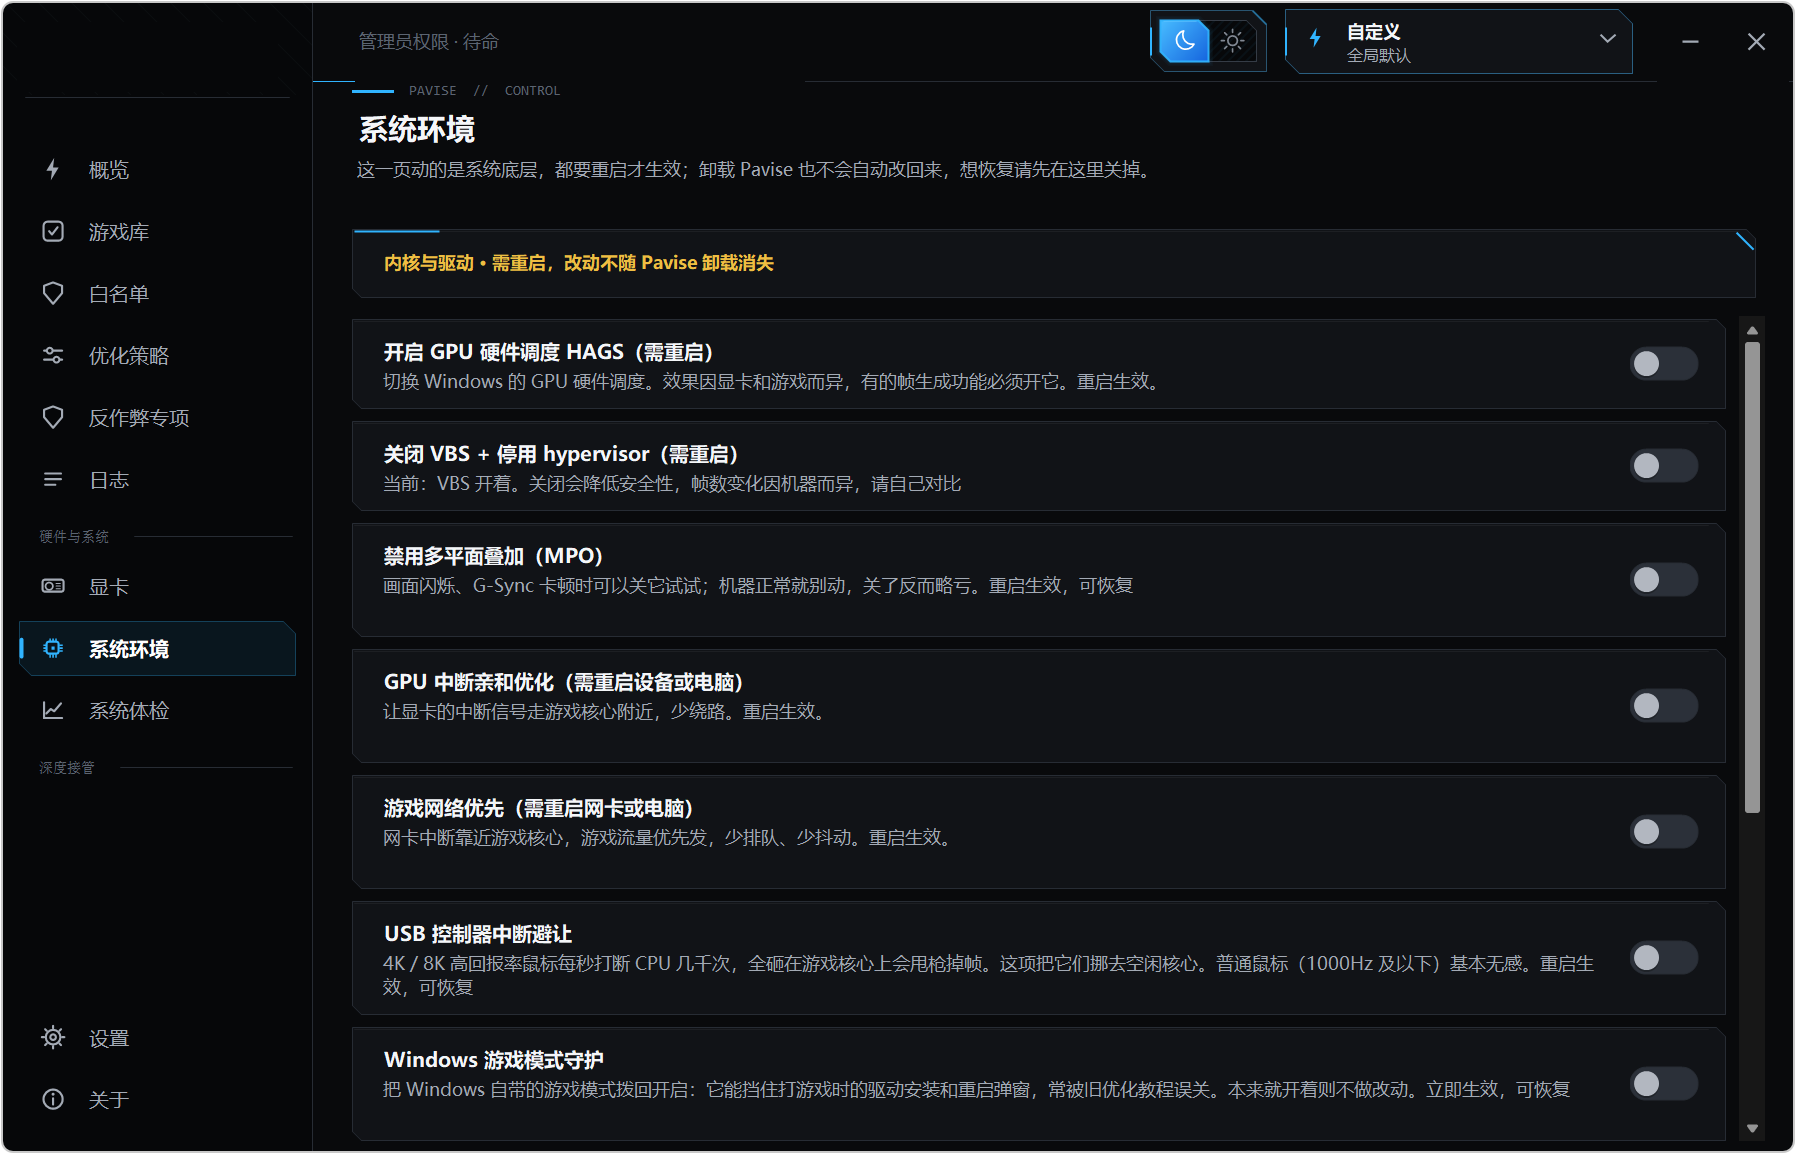Image resolution: width=1796 pixels, height=1154 pixels.
Task: Switch to light theme with sun icon
Action: pos(1233,41)
